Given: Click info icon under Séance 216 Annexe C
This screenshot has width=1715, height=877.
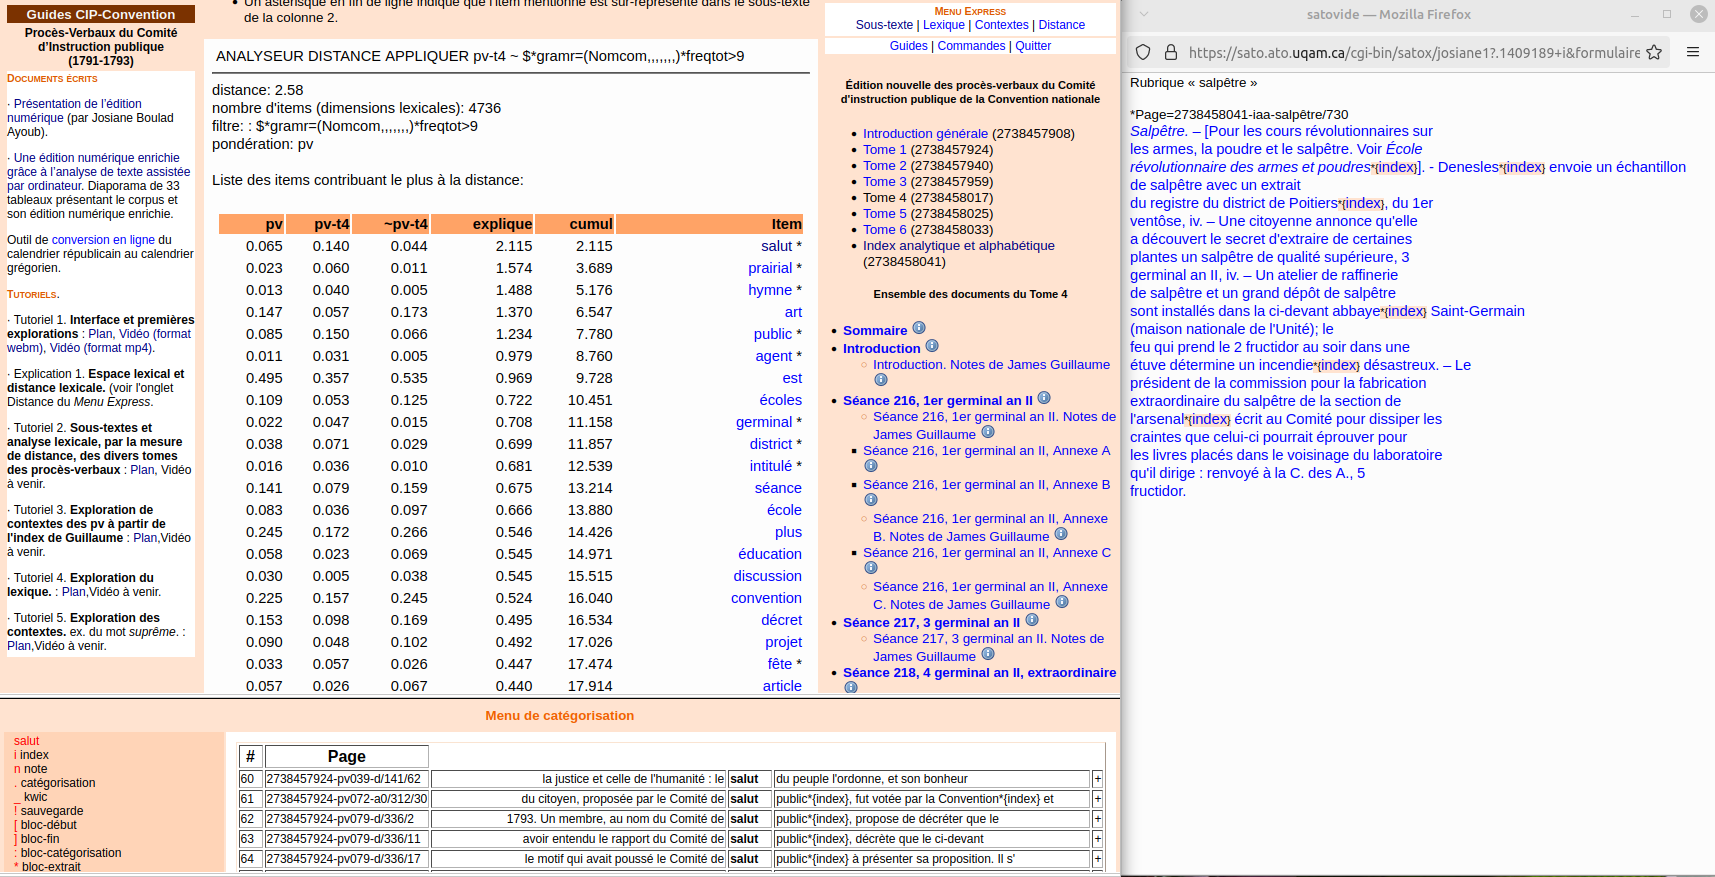Looking at the screenshot, I should point(871,568).
